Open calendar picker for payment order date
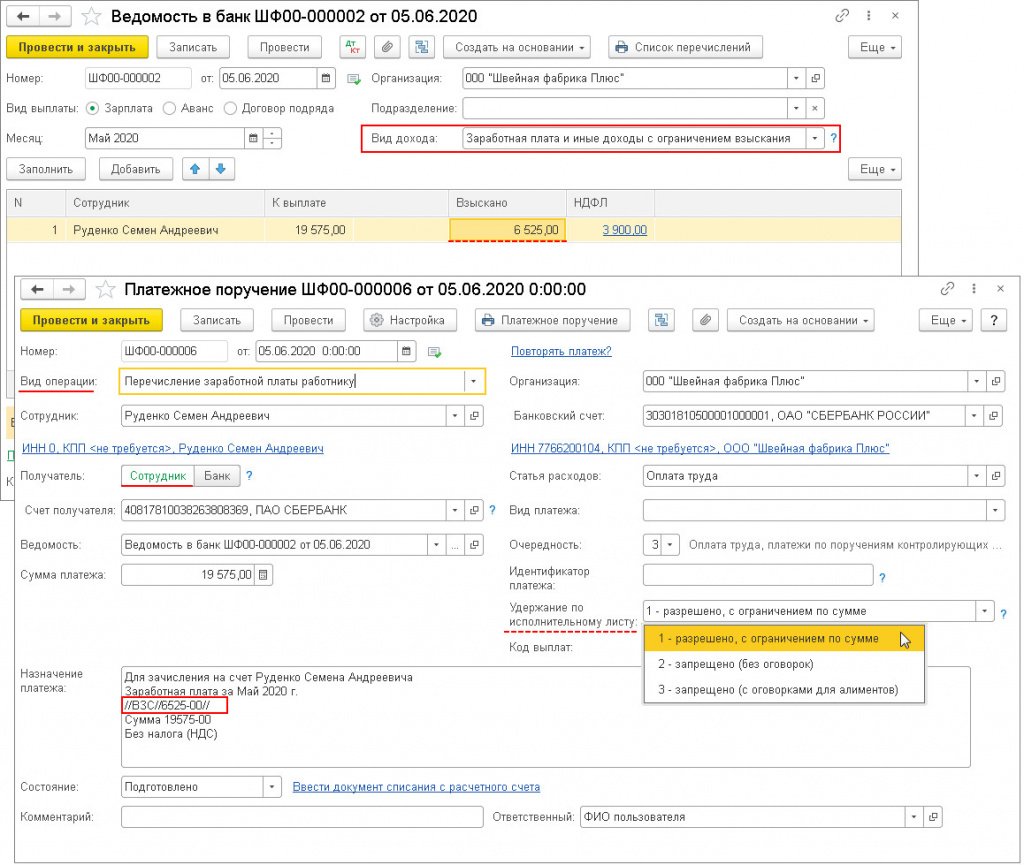Image resolution: width=1024 pixels, height=865 pixels. point(406,352)
